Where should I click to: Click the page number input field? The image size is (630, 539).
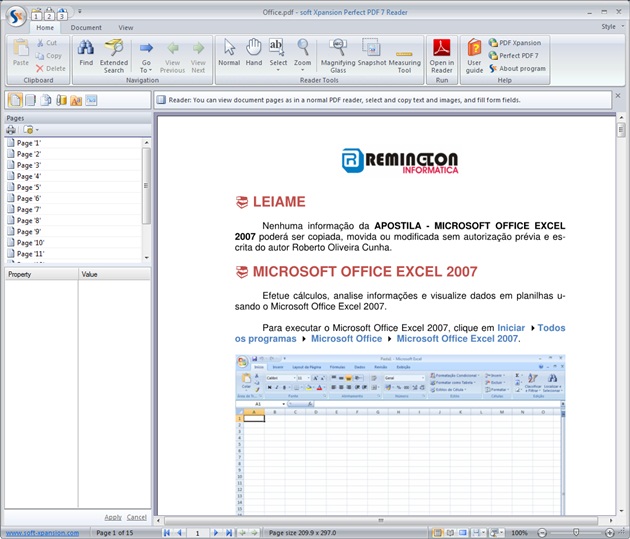click(x=197, y=533)
